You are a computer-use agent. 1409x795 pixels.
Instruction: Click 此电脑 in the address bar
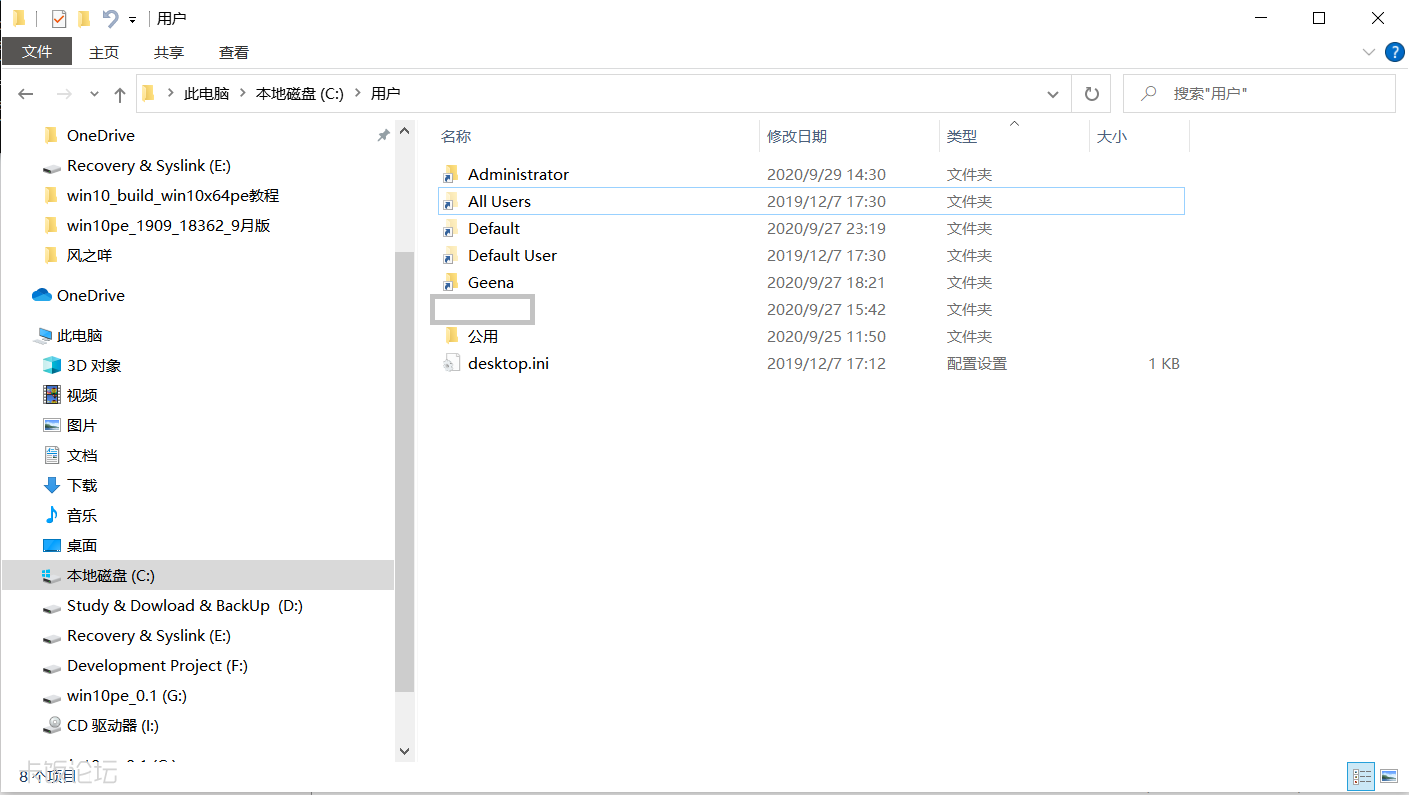[x=207, y=93]
